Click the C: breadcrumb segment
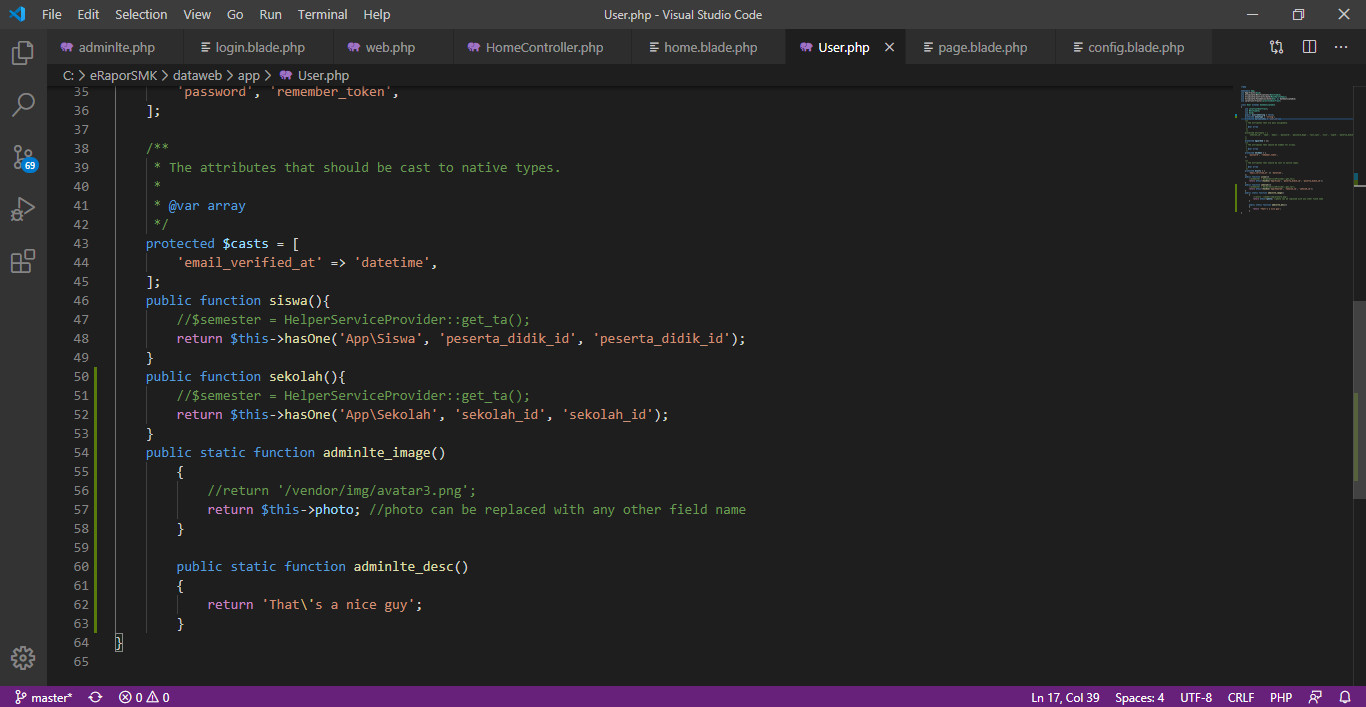This screenshot has width=1366, height=707. click(68, 75)
